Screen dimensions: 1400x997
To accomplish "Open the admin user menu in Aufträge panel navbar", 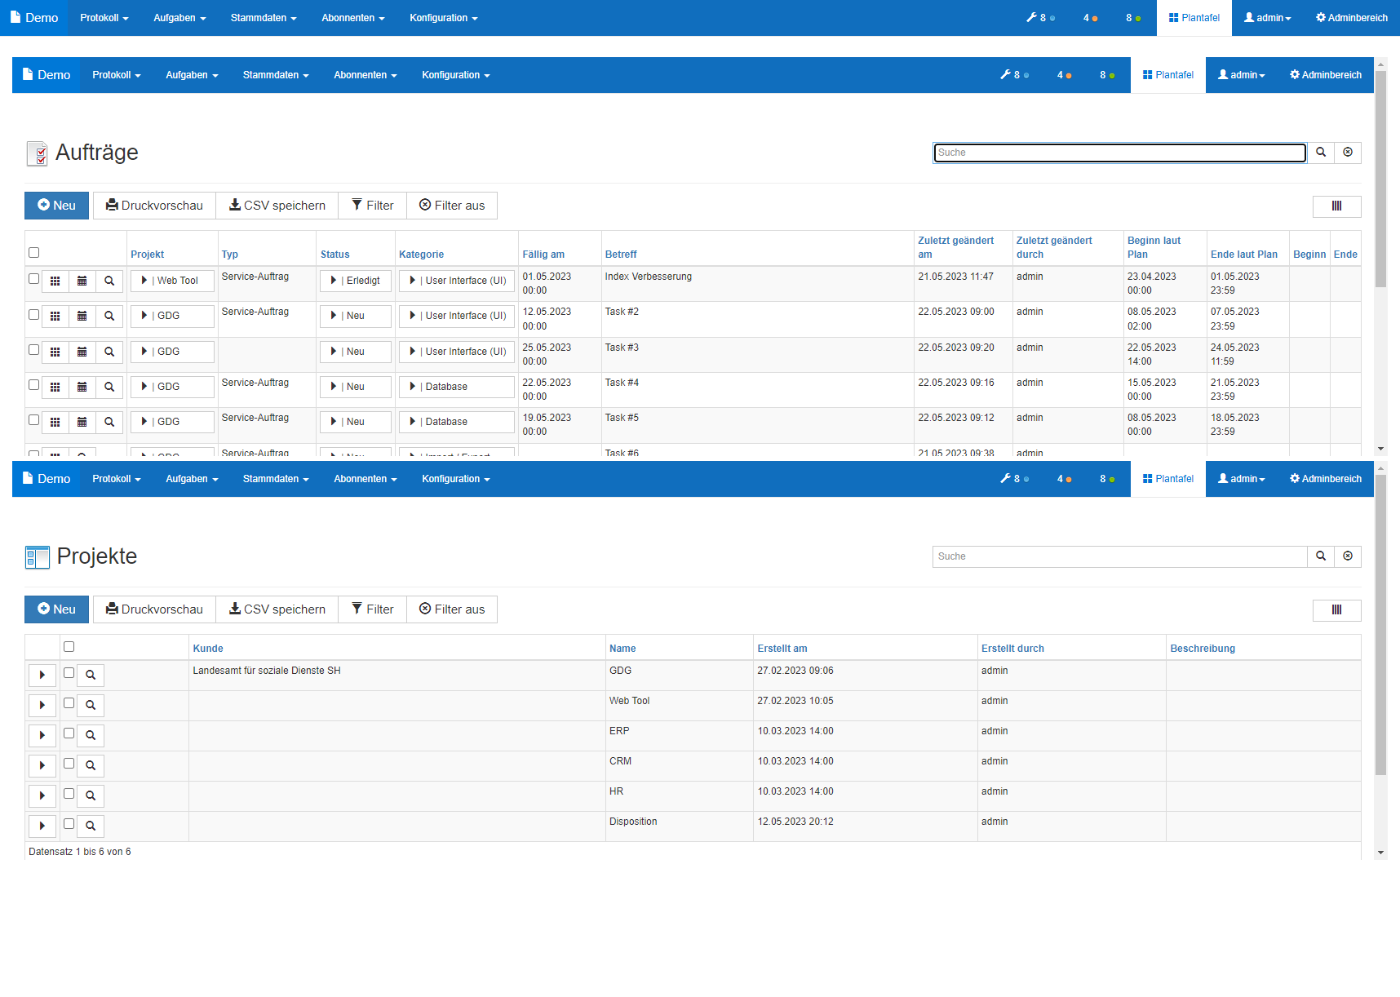I will coord(1241,75).
